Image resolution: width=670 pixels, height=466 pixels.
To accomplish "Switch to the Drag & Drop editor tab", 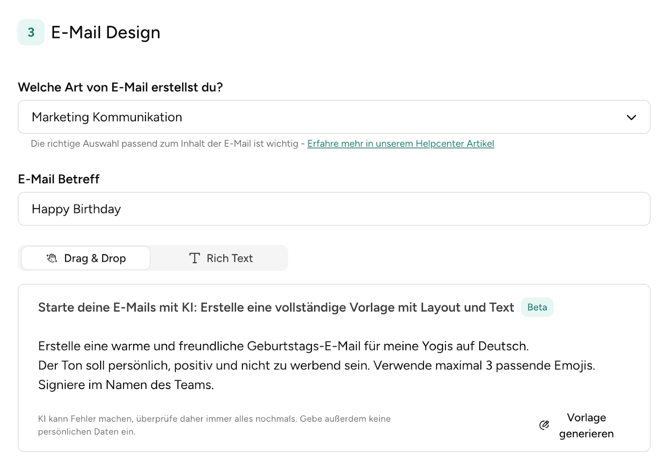I will pyautogui.click(x=86, y=258).
